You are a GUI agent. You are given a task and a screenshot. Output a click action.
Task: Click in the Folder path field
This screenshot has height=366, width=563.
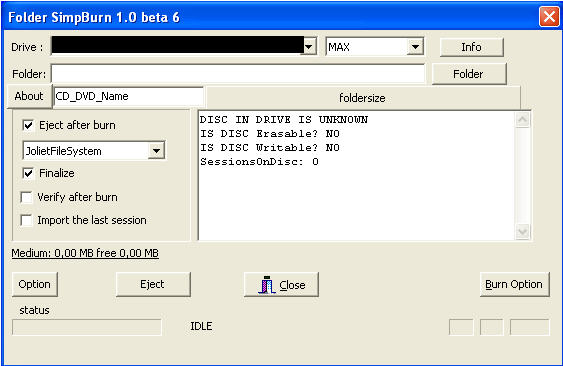pyautogui.click(x=238, y=74)
